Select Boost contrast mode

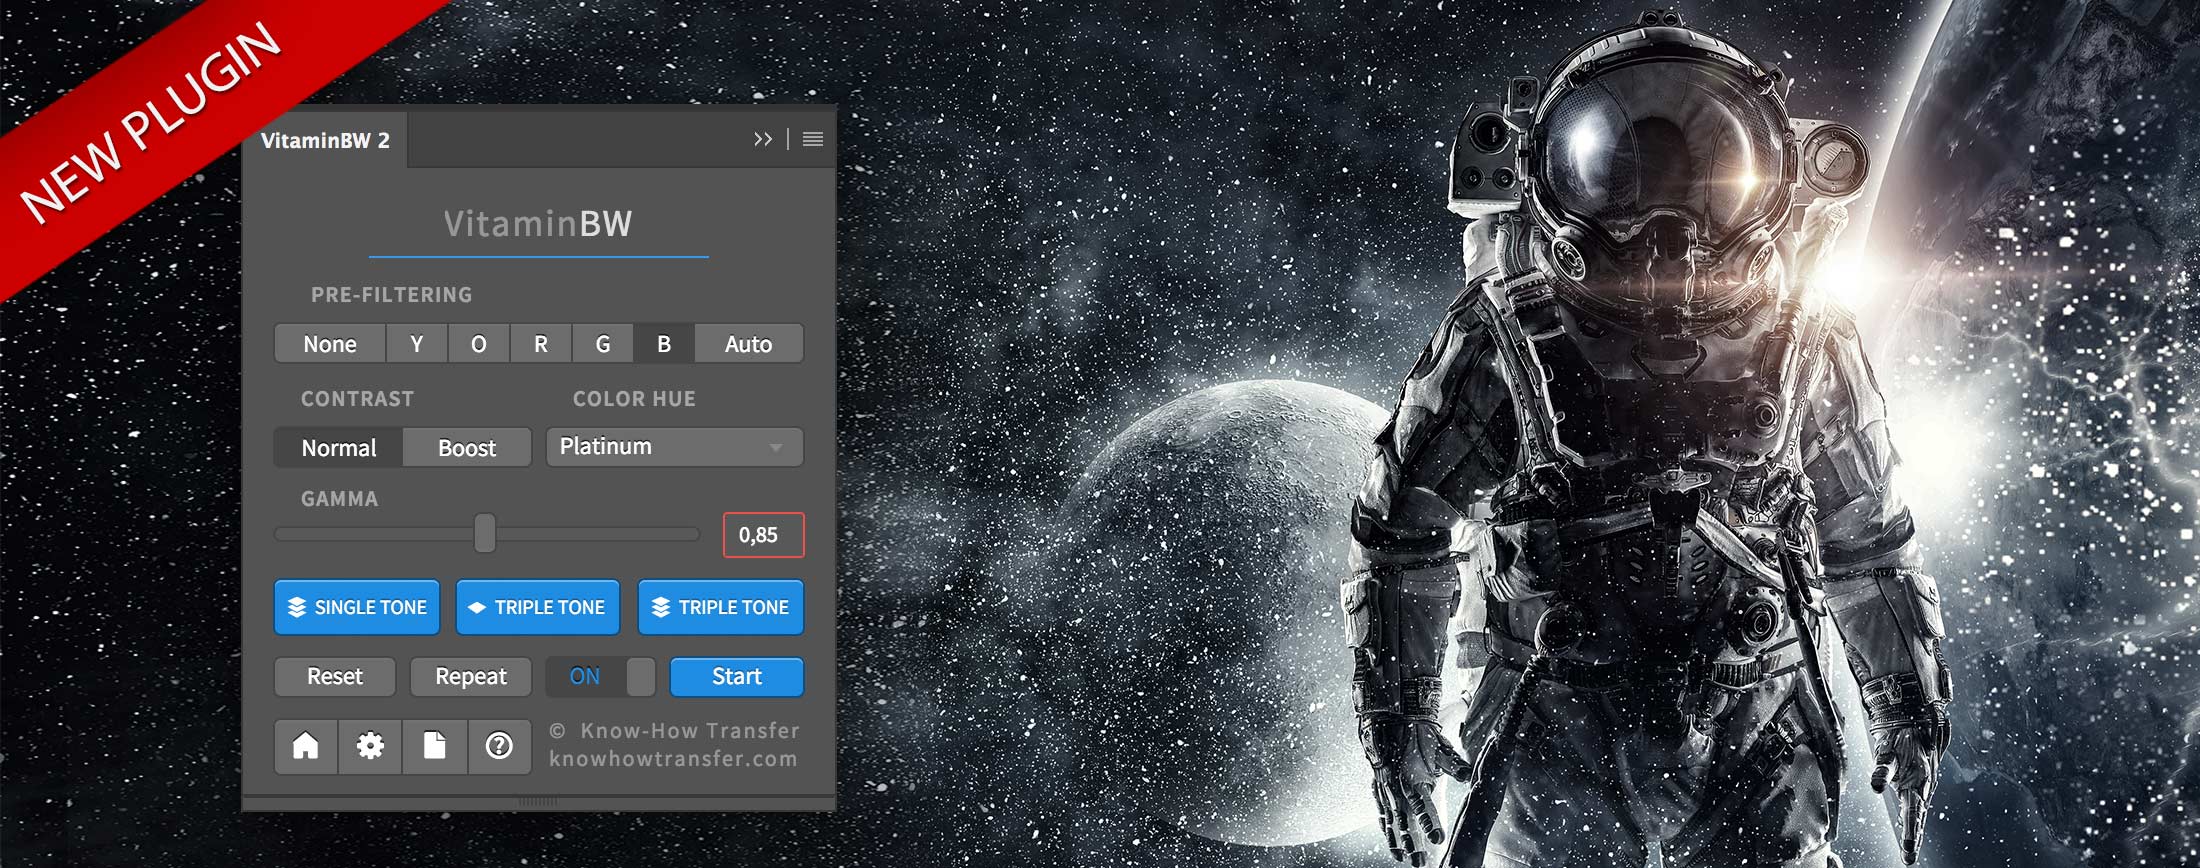(x=467, y=448)
